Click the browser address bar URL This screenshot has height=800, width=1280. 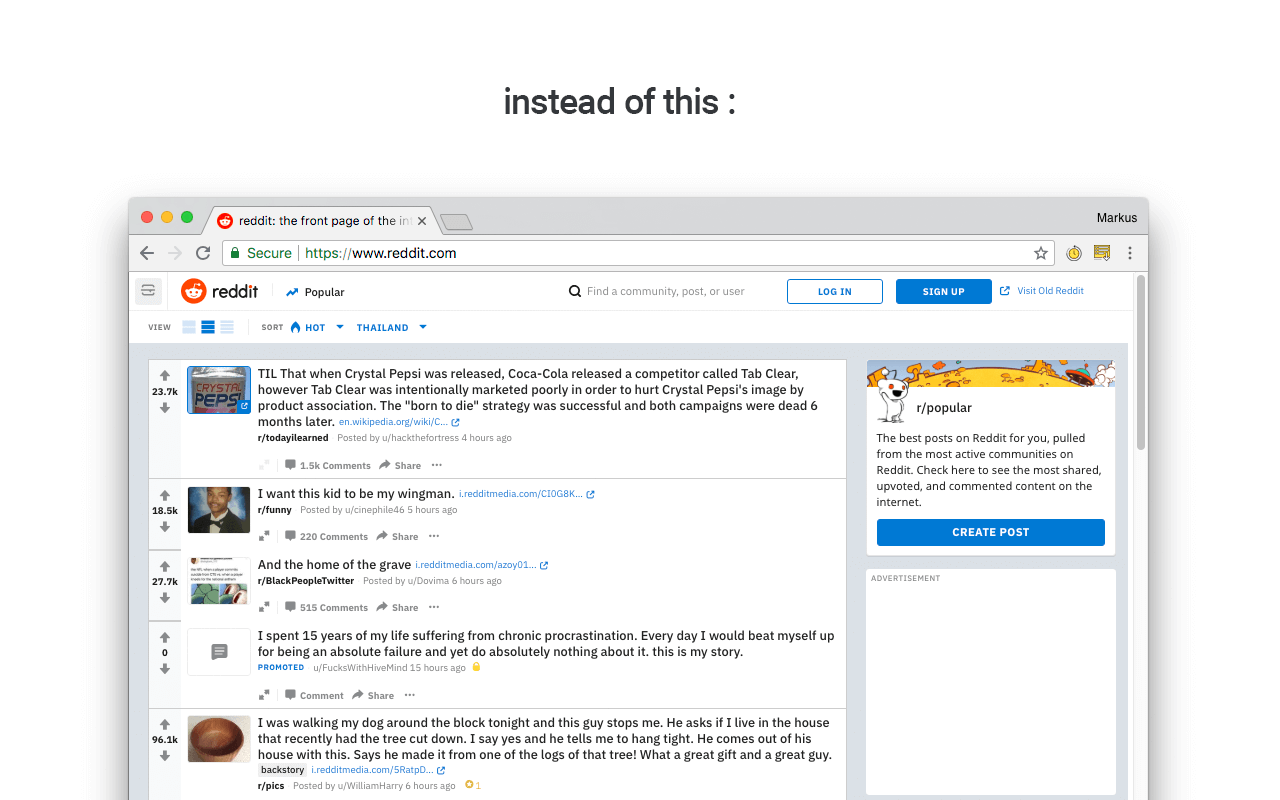[x=380, y=253]
